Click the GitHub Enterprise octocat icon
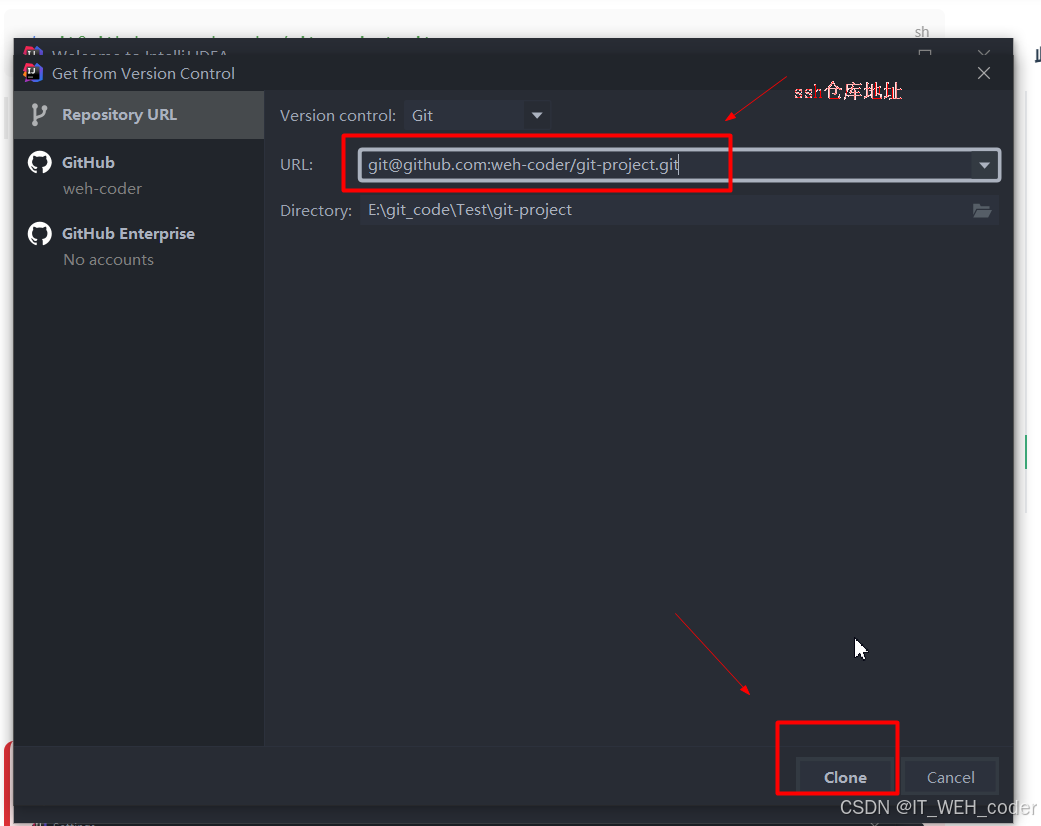Viewport: 1041px width, 826px height. [40, 233]
